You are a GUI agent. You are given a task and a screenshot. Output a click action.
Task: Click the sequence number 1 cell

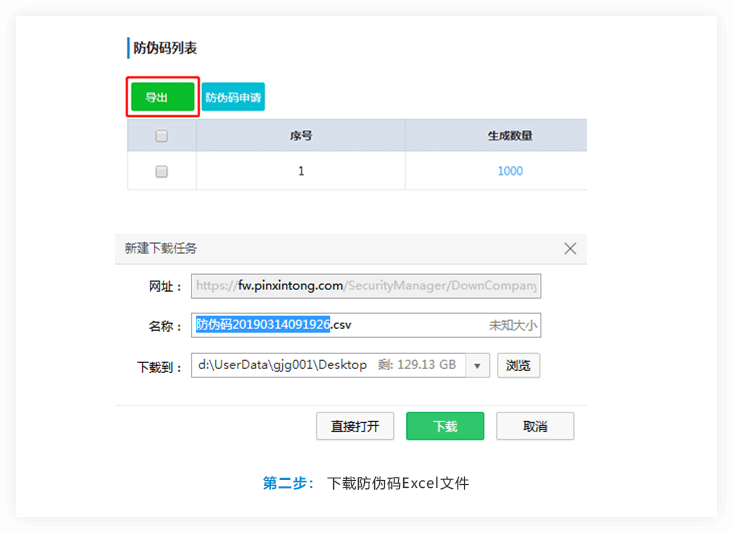[301, 171]
